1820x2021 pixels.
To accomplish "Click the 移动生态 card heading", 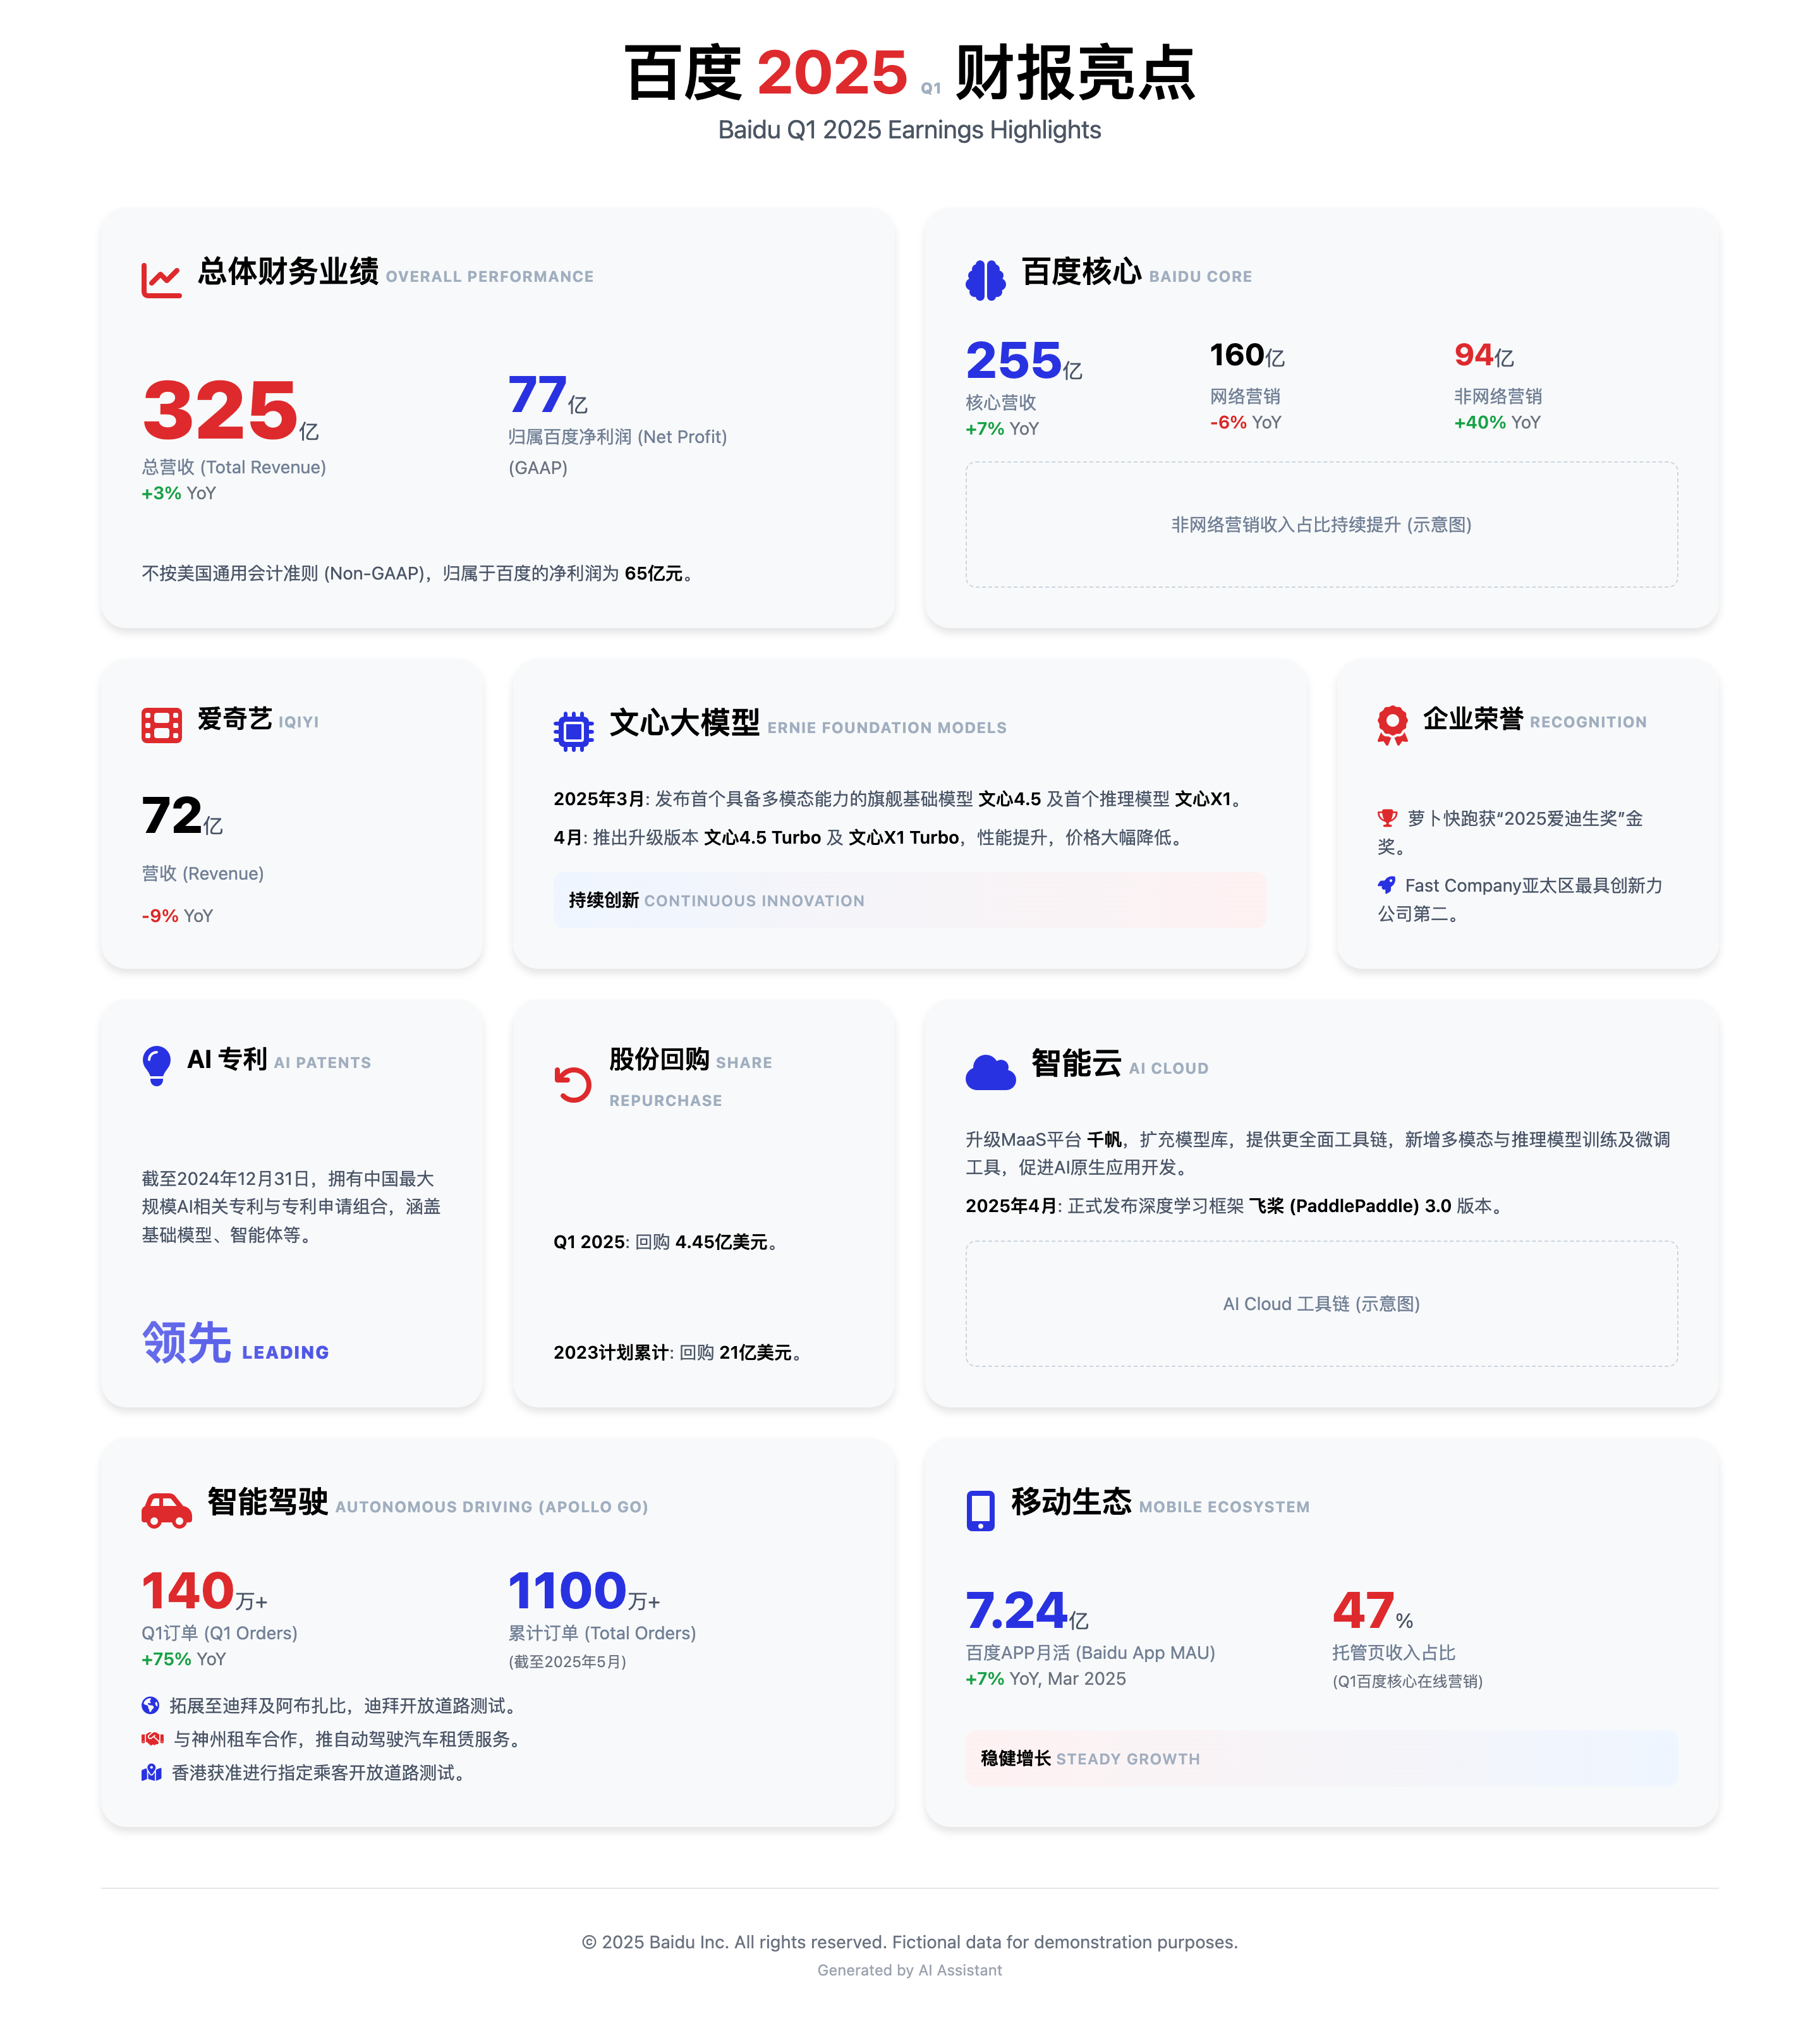I will 1160,1502.
